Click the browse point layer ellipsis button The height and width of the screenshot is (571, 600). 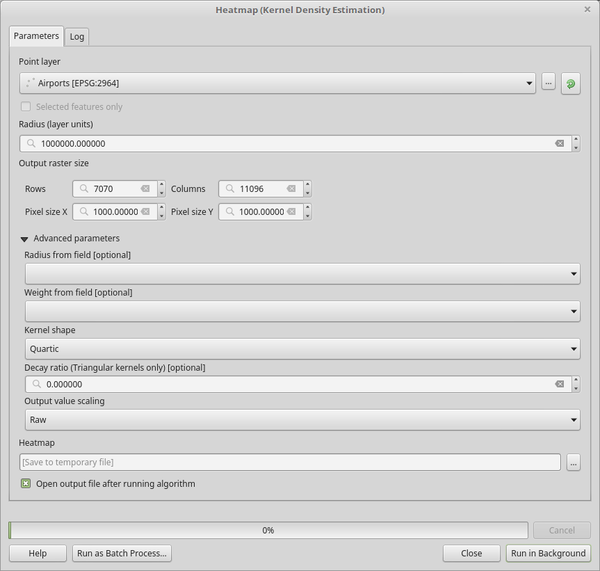(x=548, y=83)
